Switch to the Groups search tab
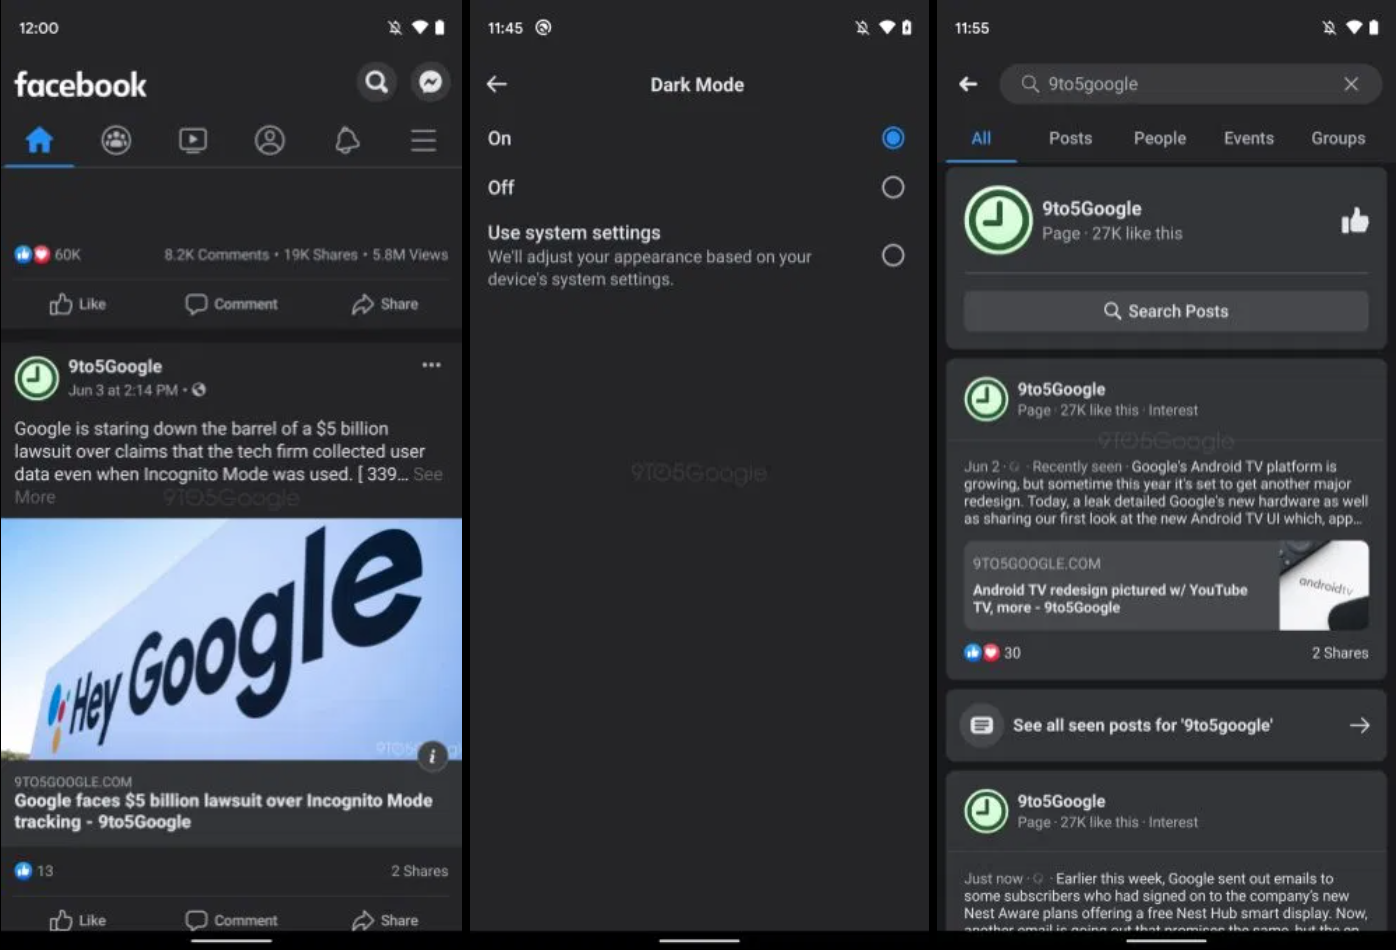 coord(1338,138)
